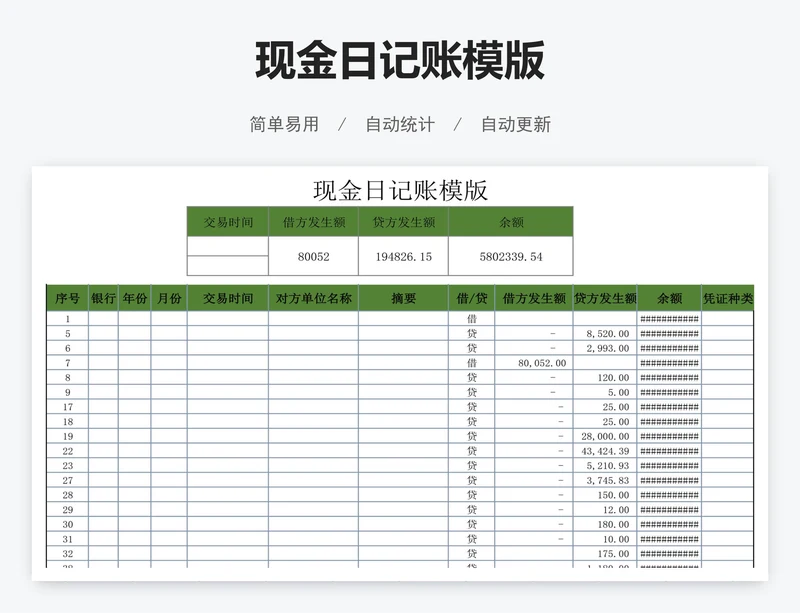Select column header 摘要
800x613 pixels.
coord(404,298)
